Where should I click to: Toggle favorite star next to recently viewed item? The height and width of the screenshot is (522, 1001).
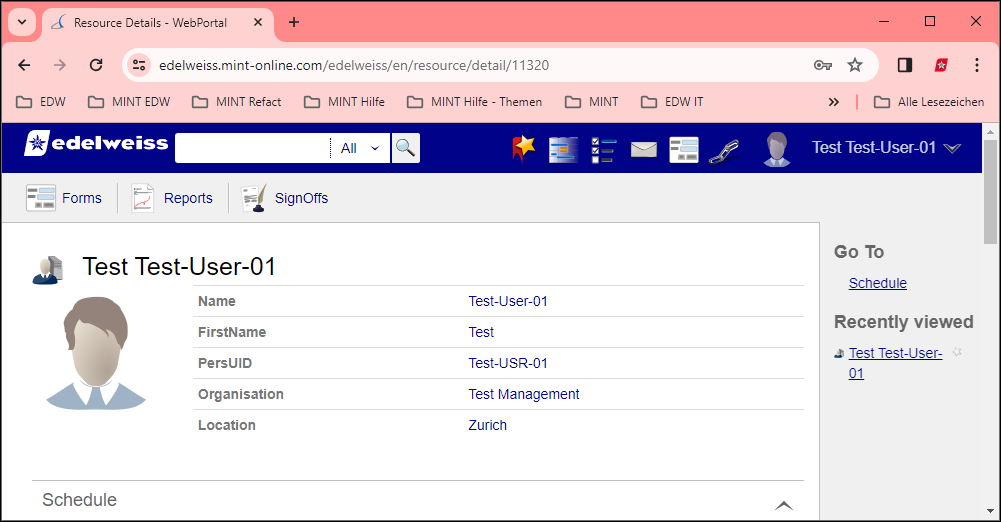pos(956,352)
